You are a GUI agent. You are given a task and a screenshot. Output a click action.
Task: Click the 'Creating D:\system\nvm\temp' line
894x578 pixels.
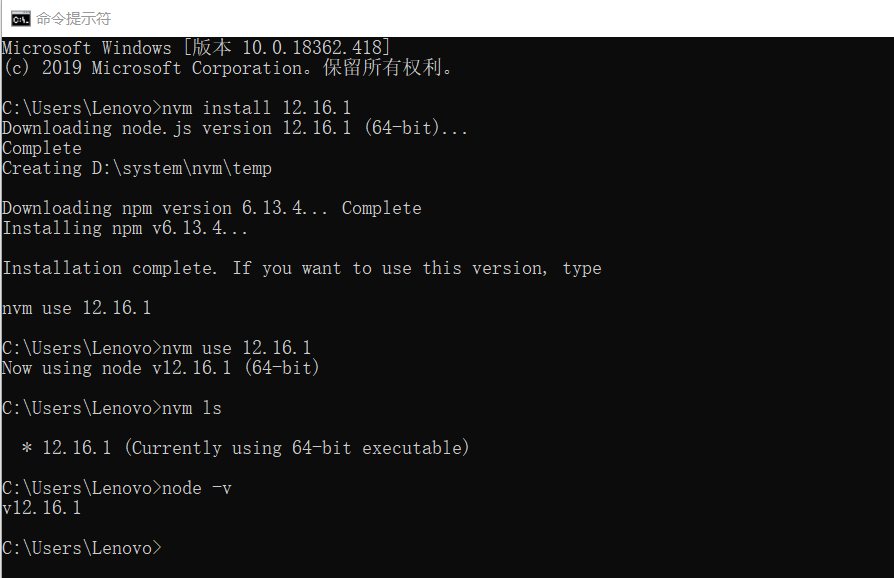tap(137, 168)
